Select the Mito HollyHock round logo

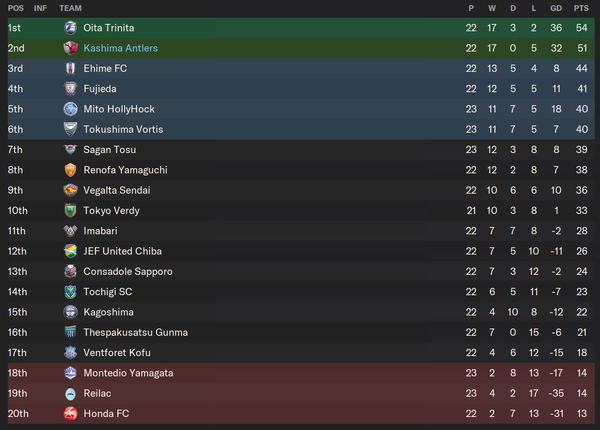pyautogui.click(x=70, y=109)
